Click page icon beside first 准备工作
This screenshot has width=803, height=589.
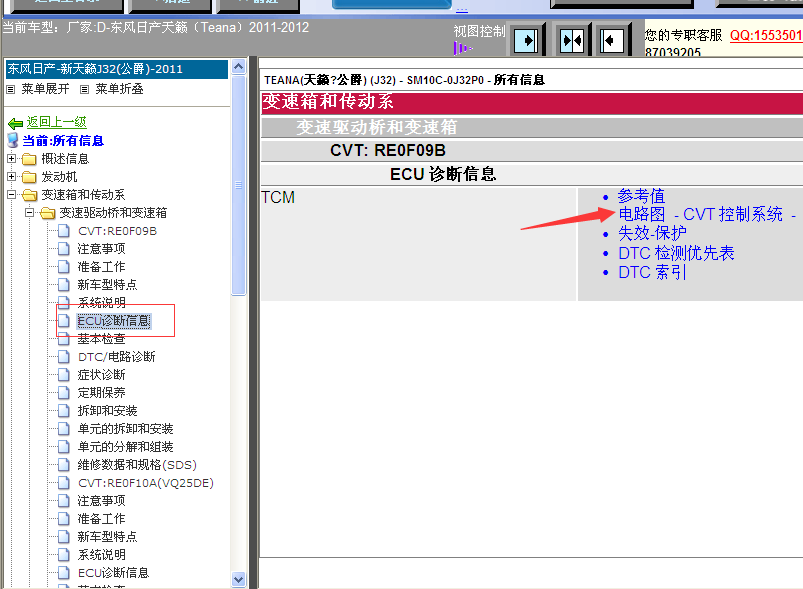tap(64, 267)
